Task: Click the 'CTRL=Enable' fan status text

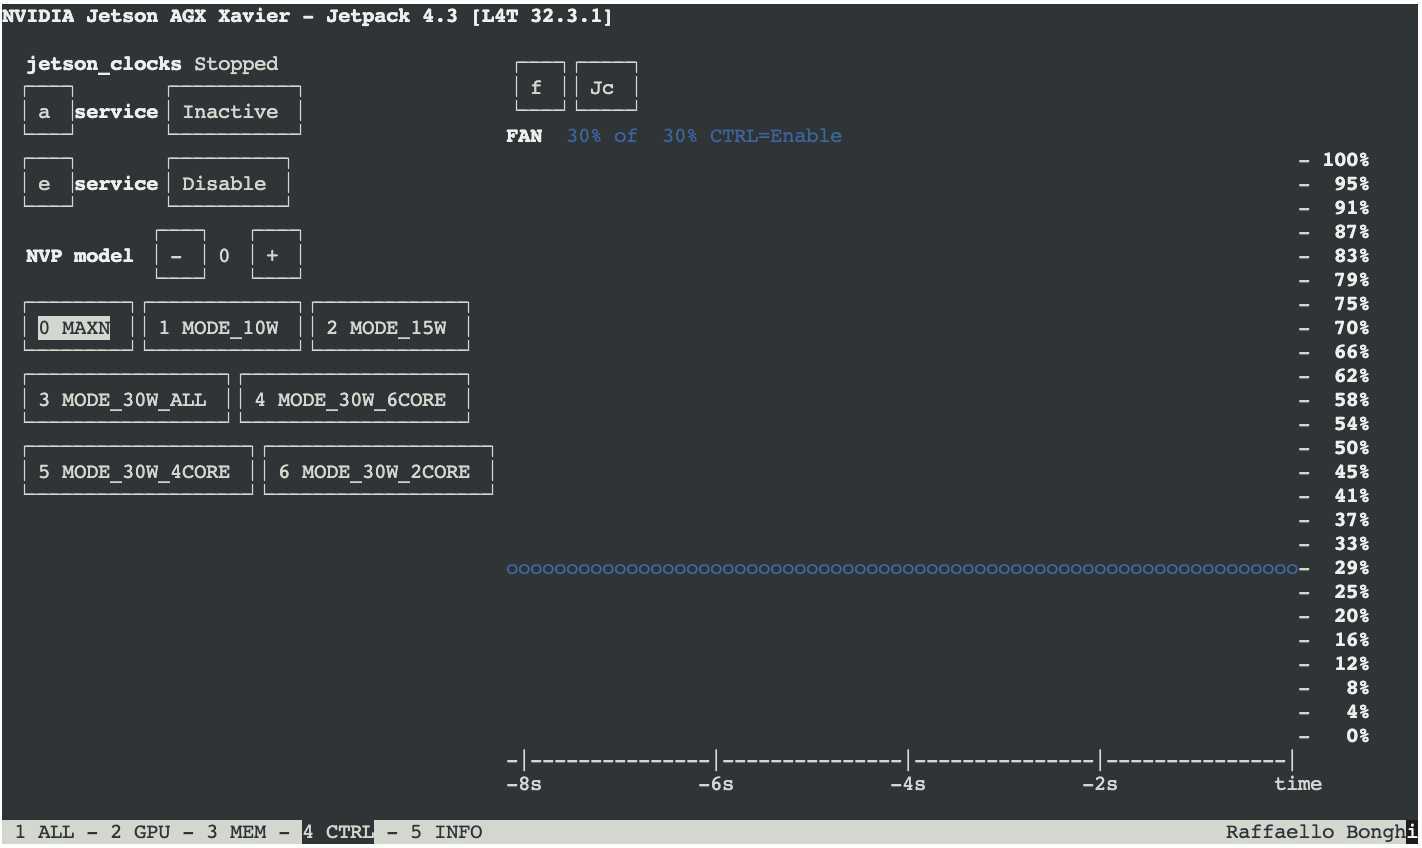Action: (x=776, y=136)
